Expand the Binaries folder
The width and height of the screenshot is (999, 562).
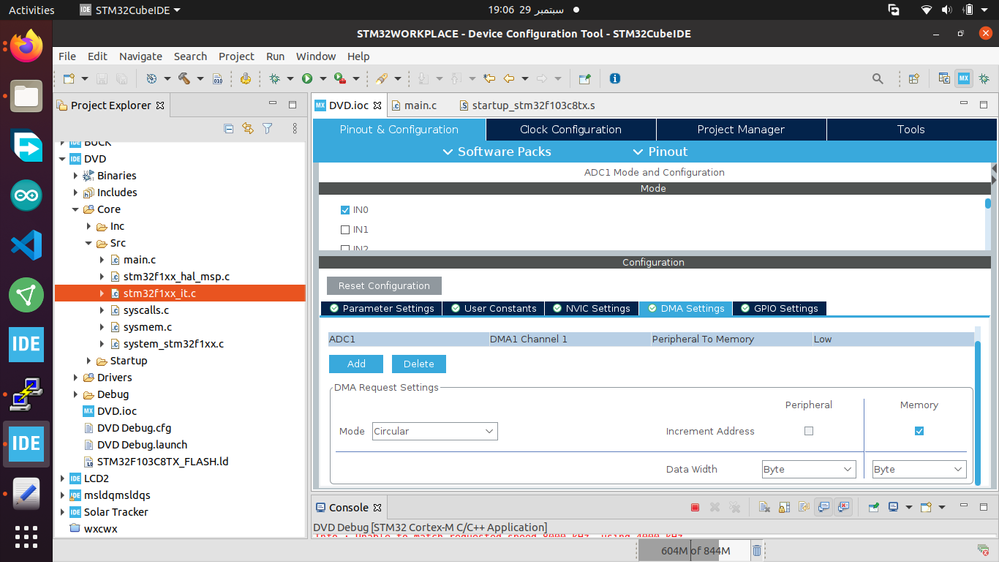(75, 175)
